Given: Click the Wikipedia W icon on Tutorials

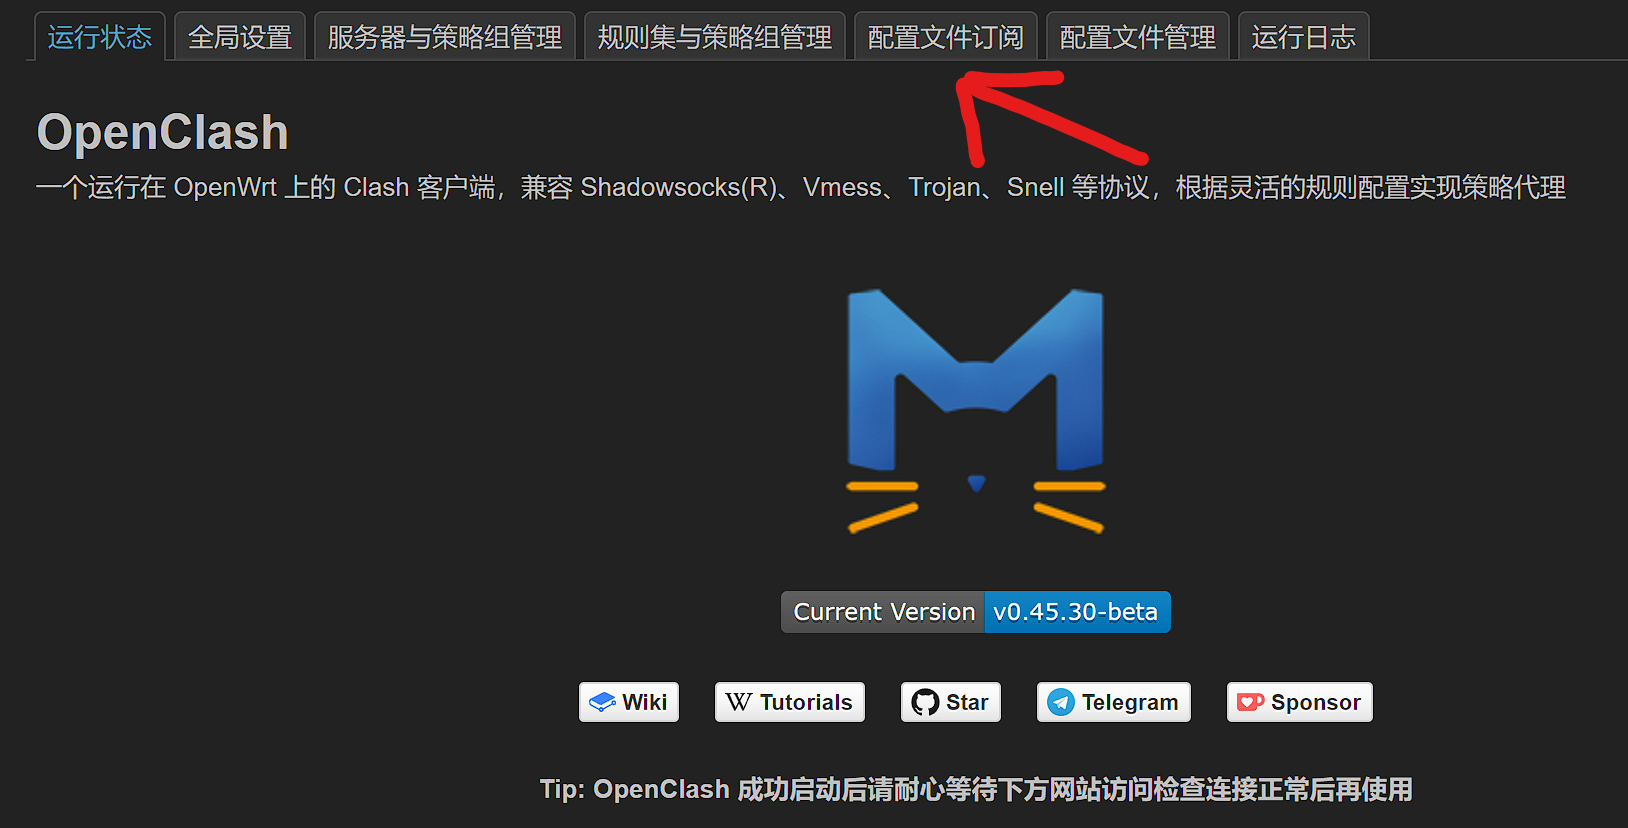Looking at the screenshot, I should [739, 702].
